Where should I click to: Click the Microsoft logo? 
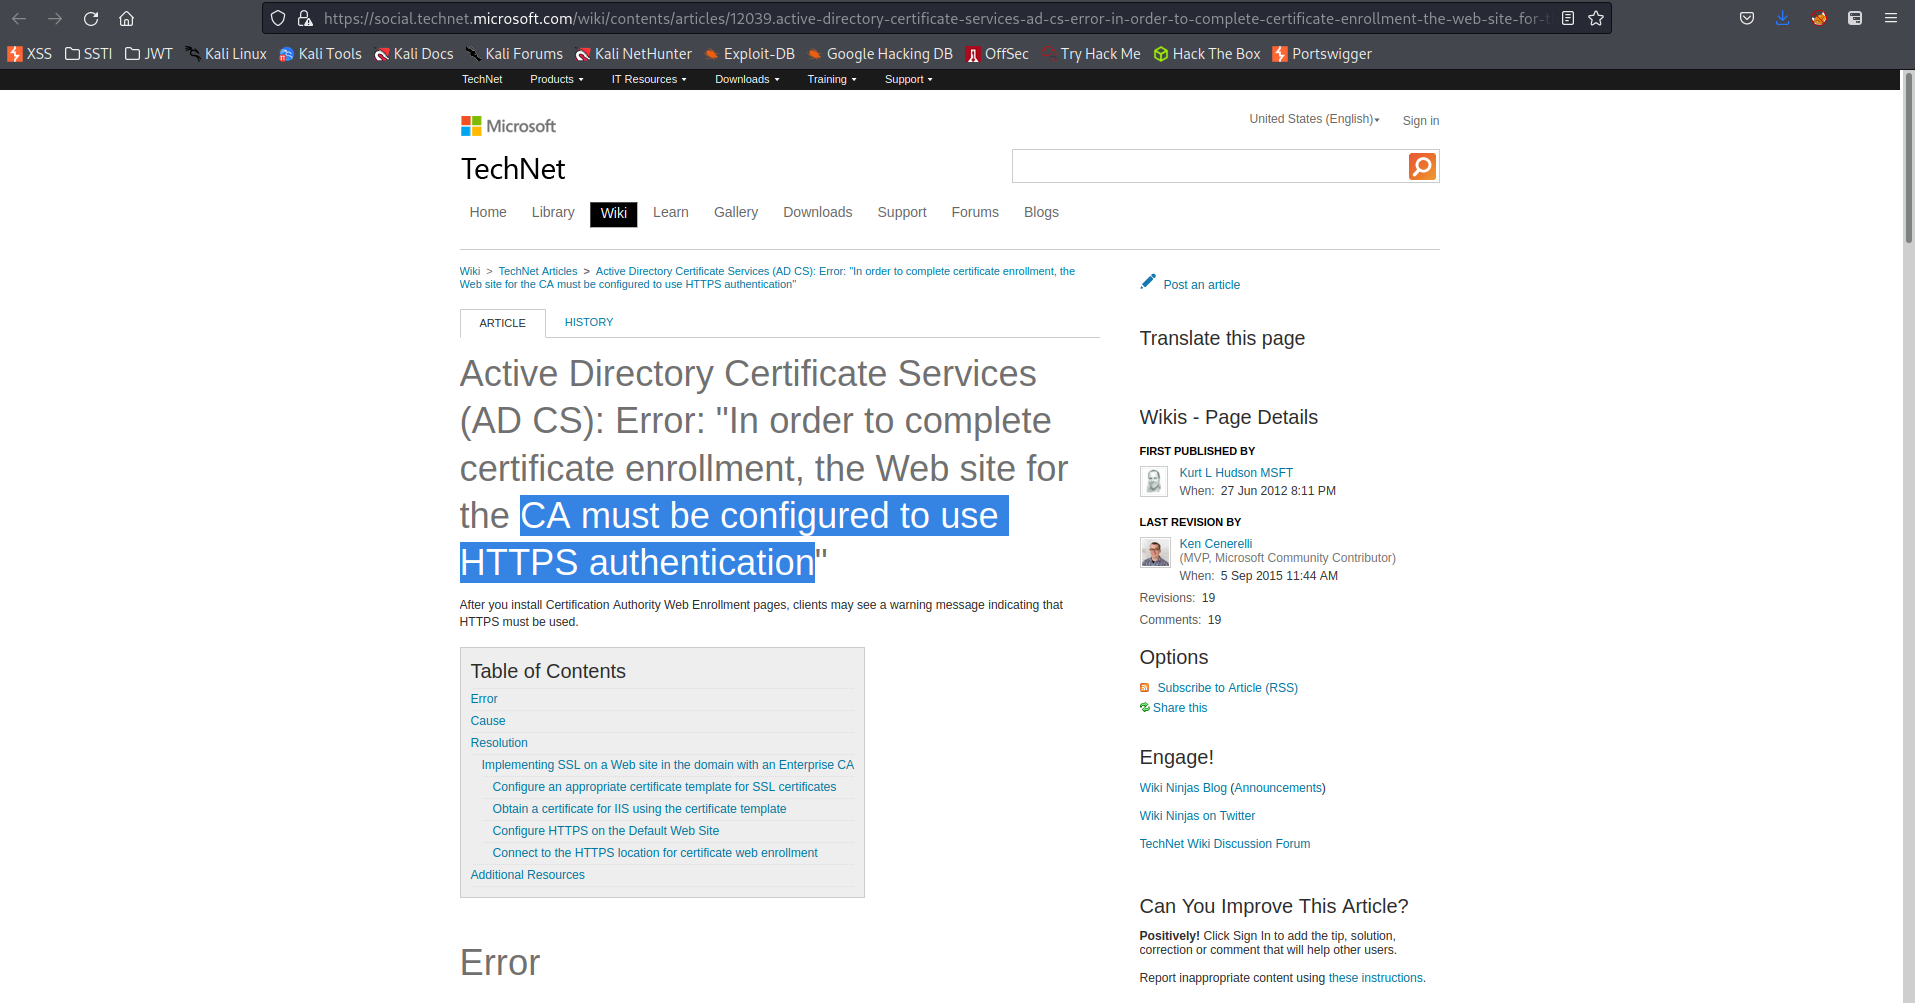coord(508,126)
